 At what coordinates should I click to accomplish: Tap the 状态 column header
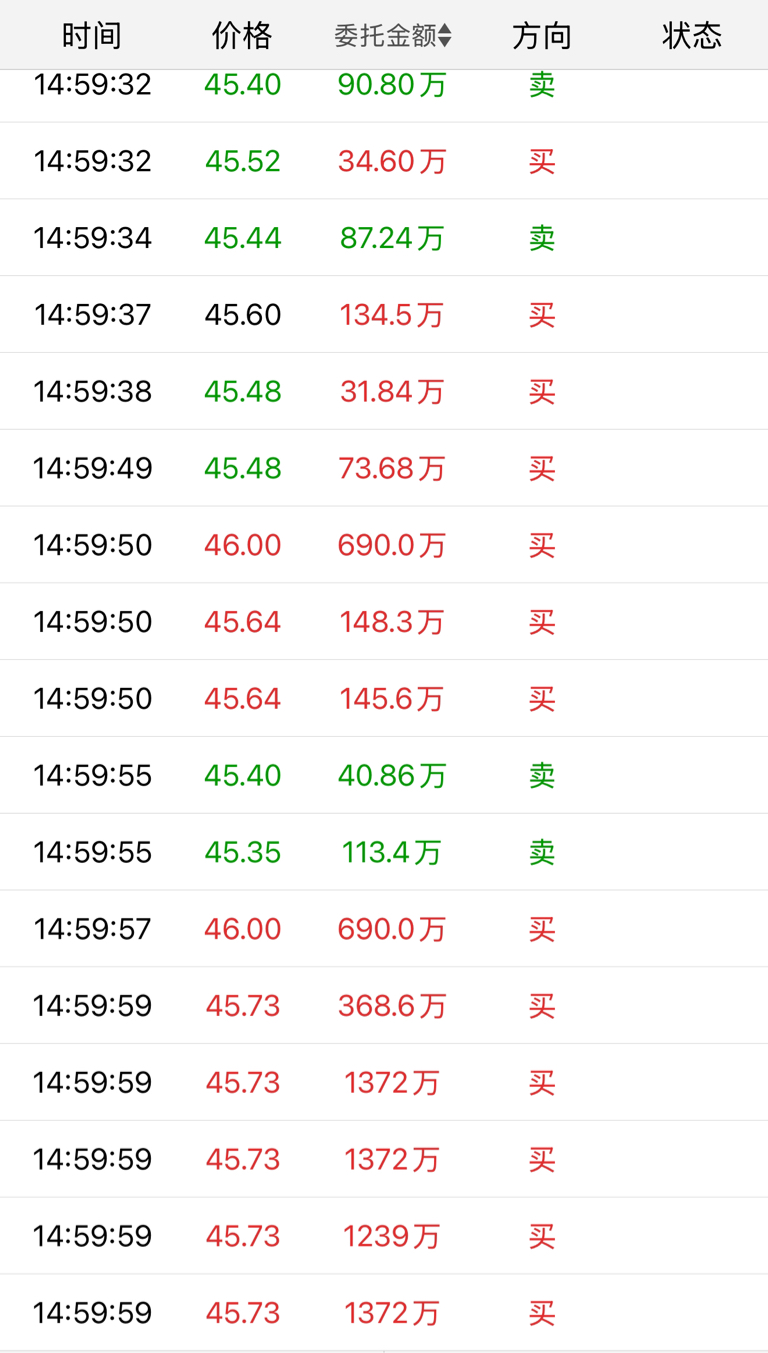(x=691, y=36)
